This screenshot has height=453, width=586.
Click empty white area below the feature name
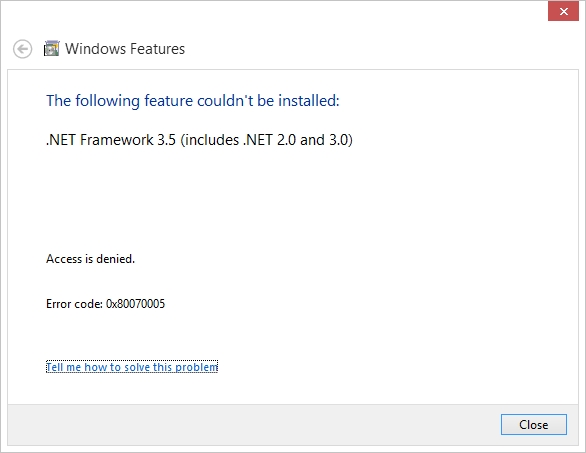(293, 198)
